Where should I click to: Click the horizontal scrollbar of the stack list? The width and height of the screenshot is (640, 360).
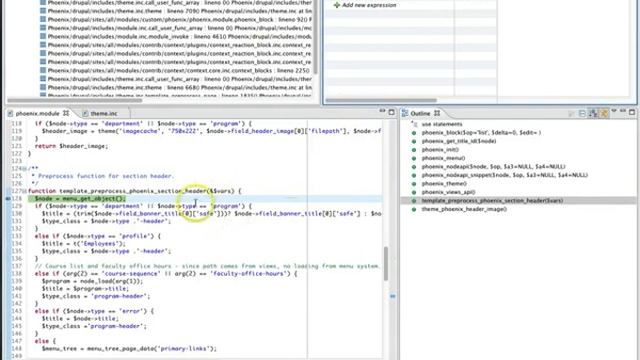click(75, 100)
